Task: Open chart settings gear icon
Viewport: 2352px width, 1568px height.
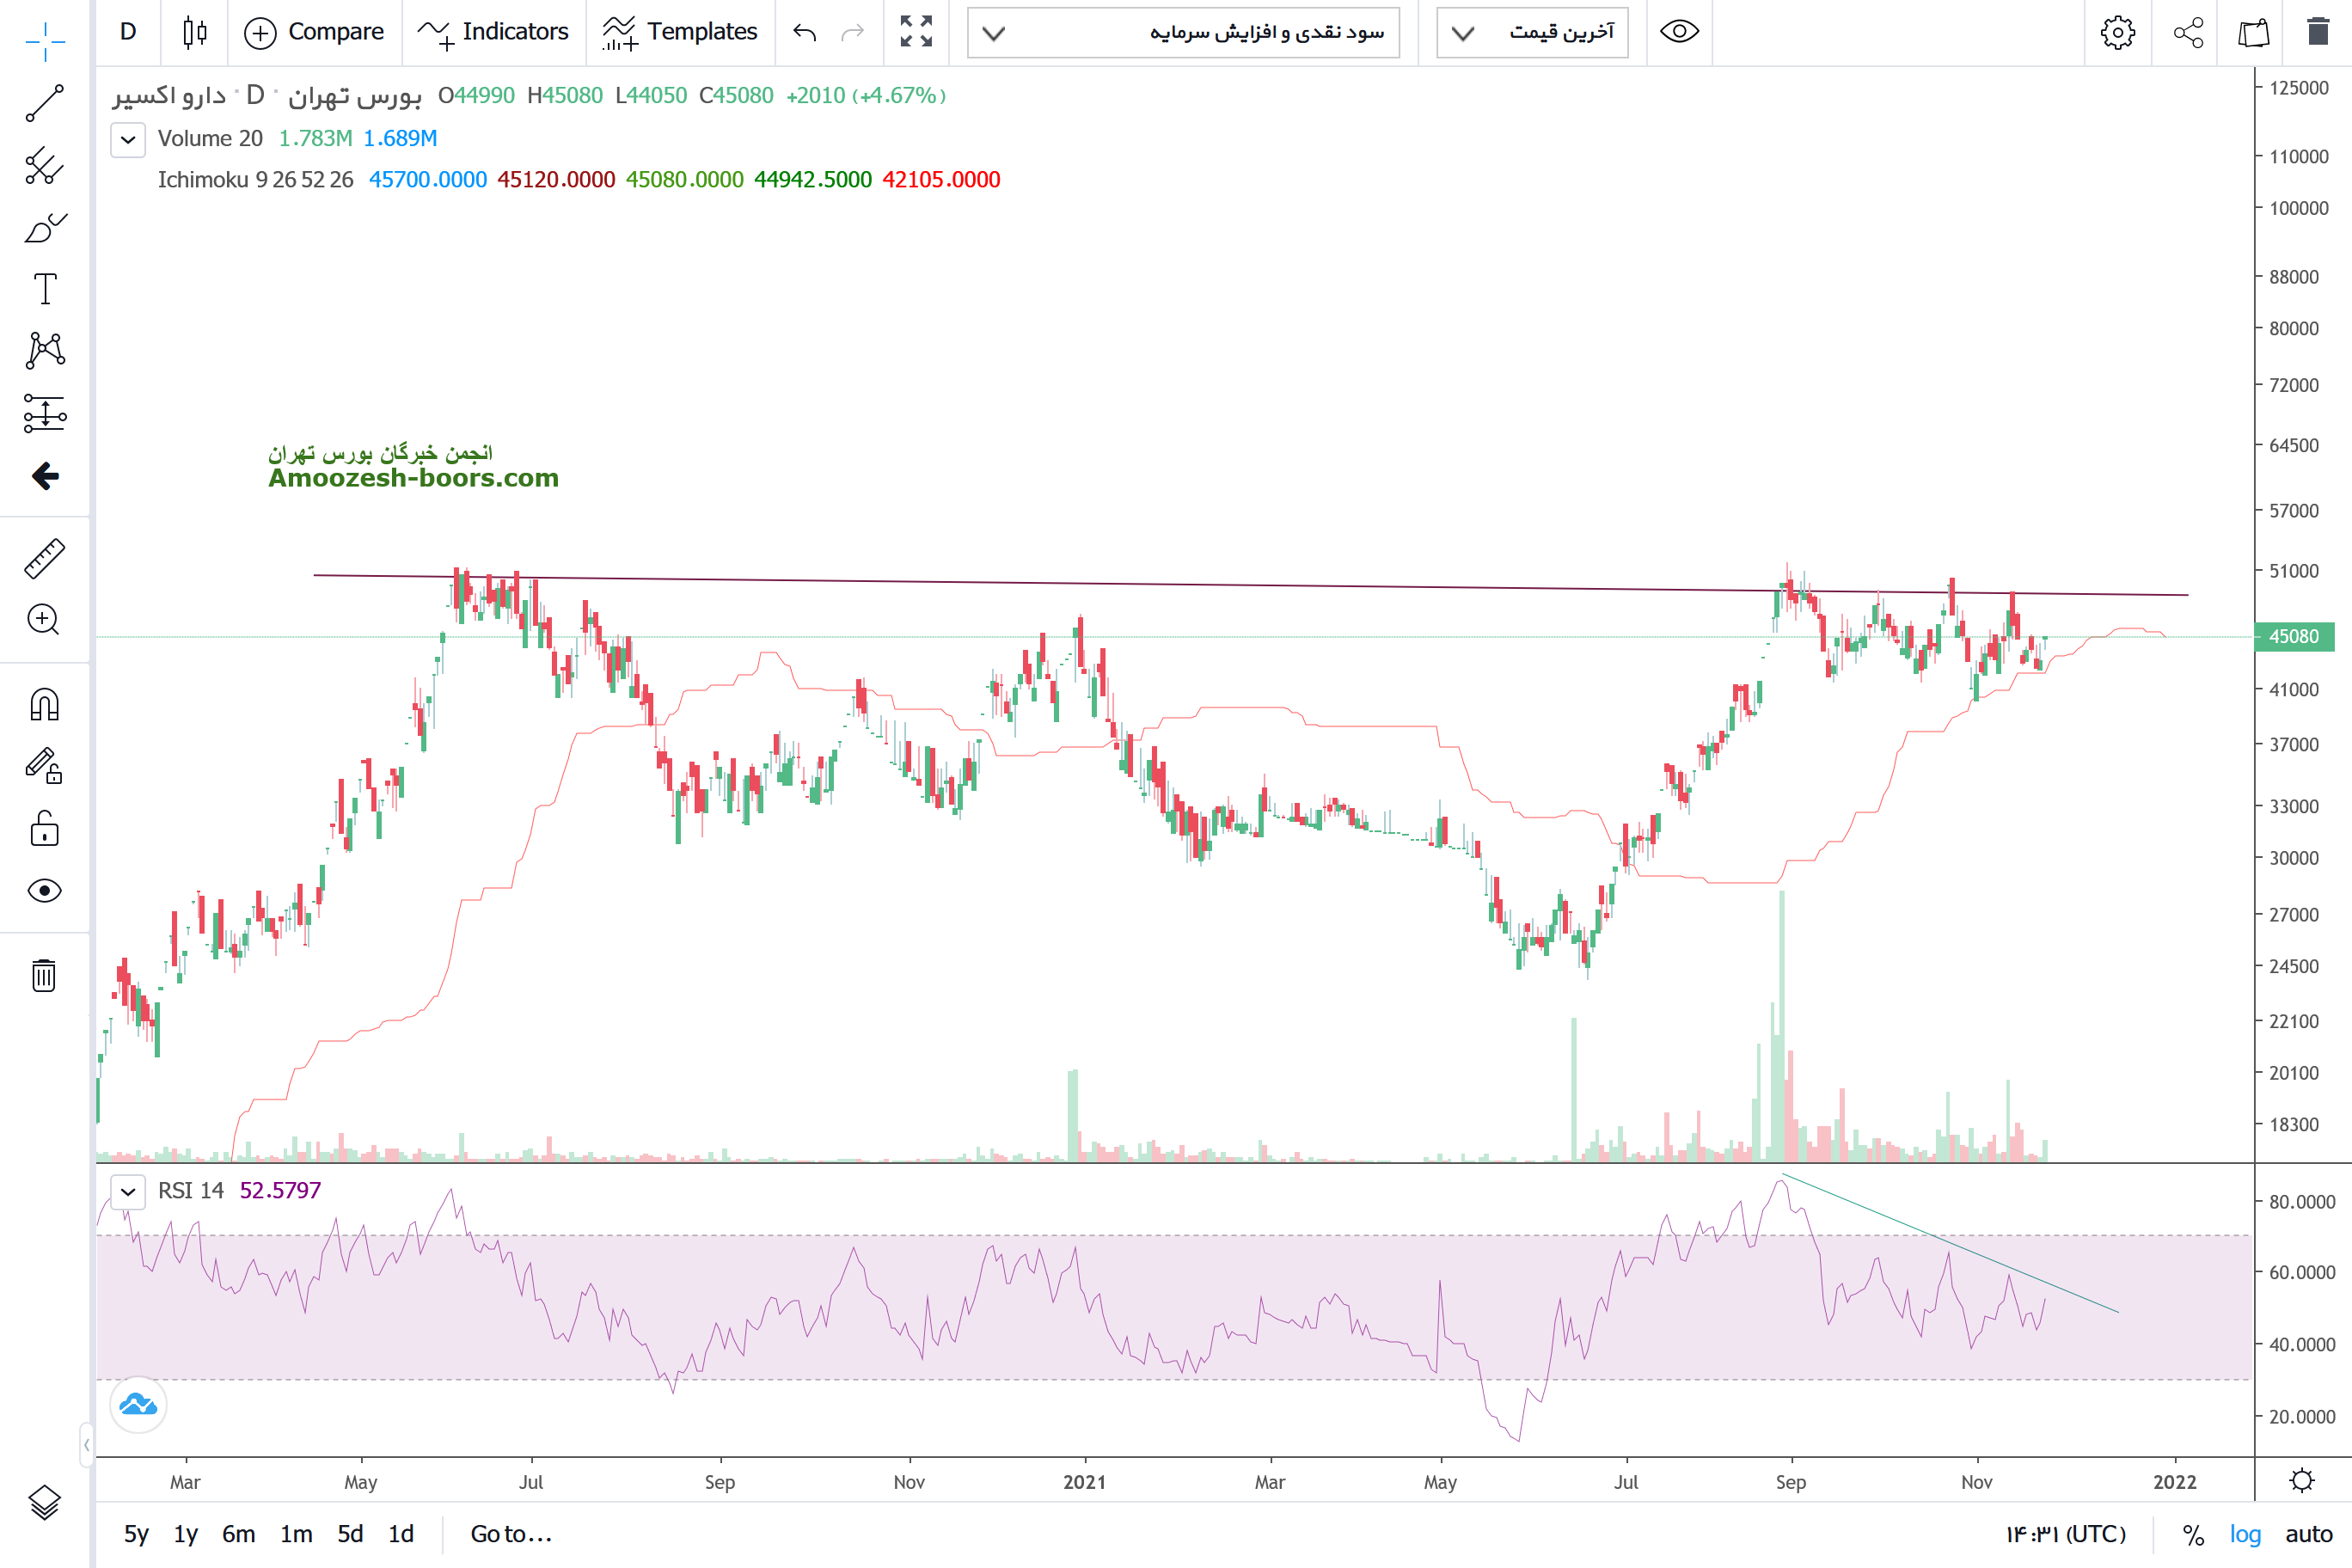Action: click(x=2117, y=32)
